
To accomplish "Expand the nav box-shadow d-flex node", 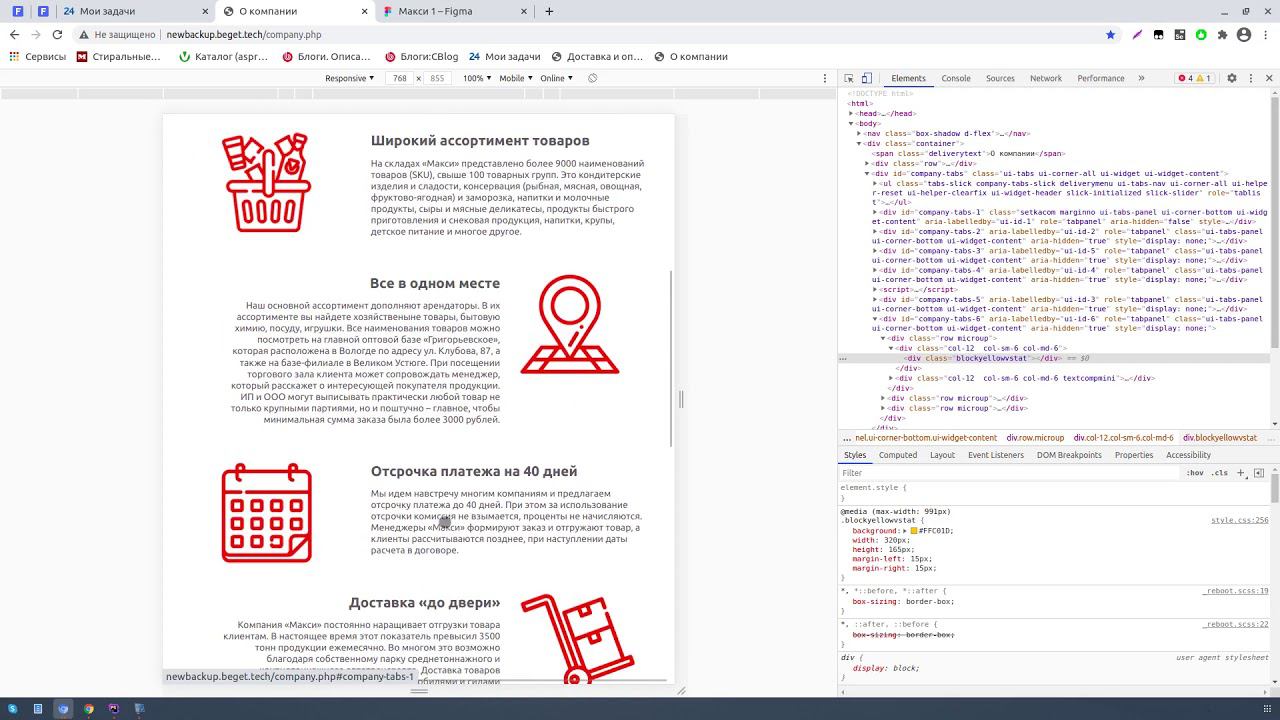I will 861,134.
